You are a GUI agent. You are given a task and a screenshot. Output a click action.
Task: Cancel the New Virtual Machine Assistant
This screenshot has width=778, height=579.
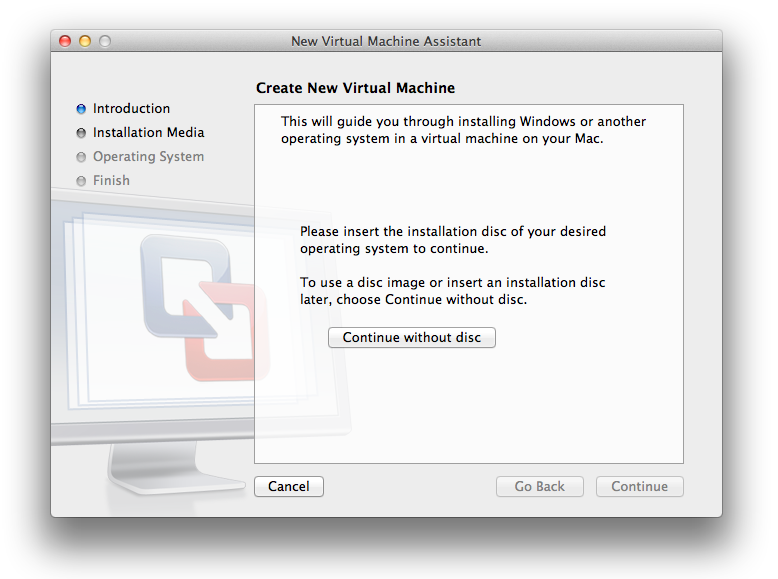(x=289, y=486)
